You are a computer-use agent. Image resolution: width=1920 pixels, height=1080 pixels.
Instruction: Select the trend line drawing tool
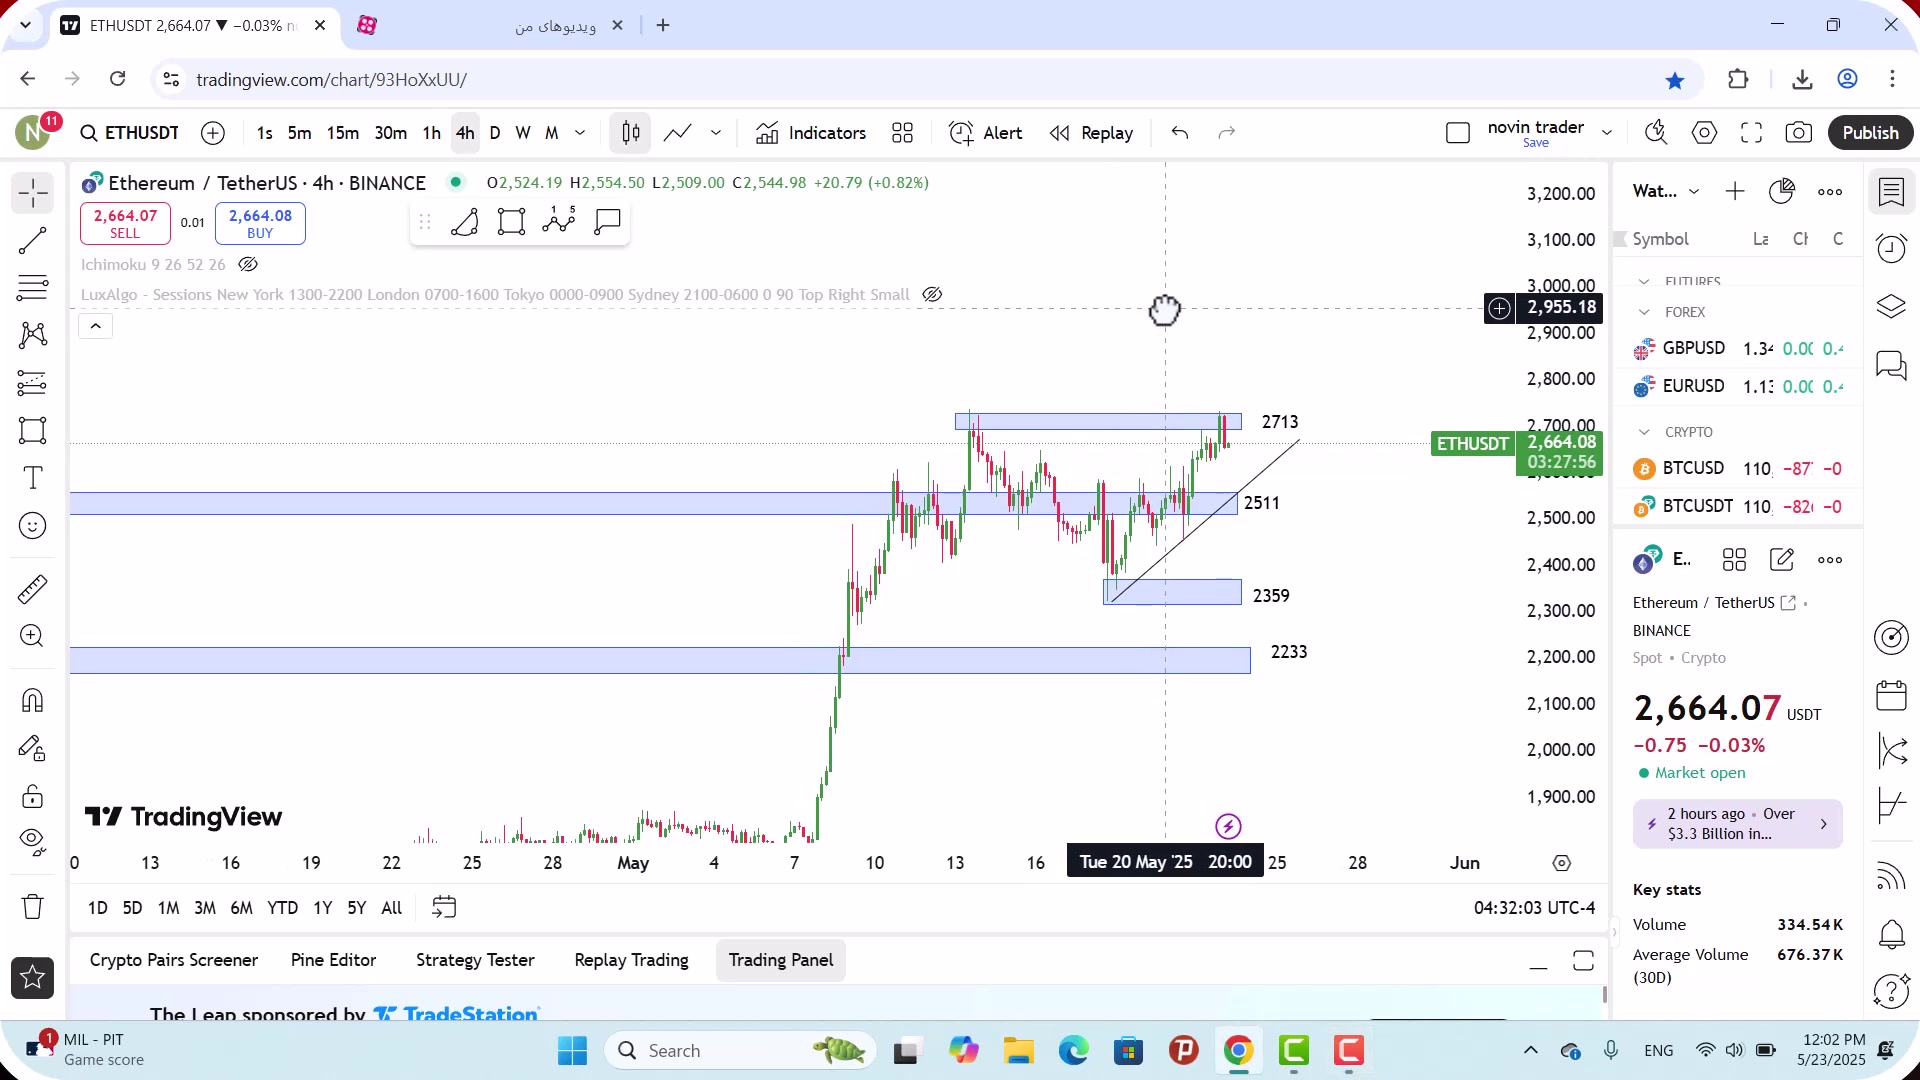point(33,241)
